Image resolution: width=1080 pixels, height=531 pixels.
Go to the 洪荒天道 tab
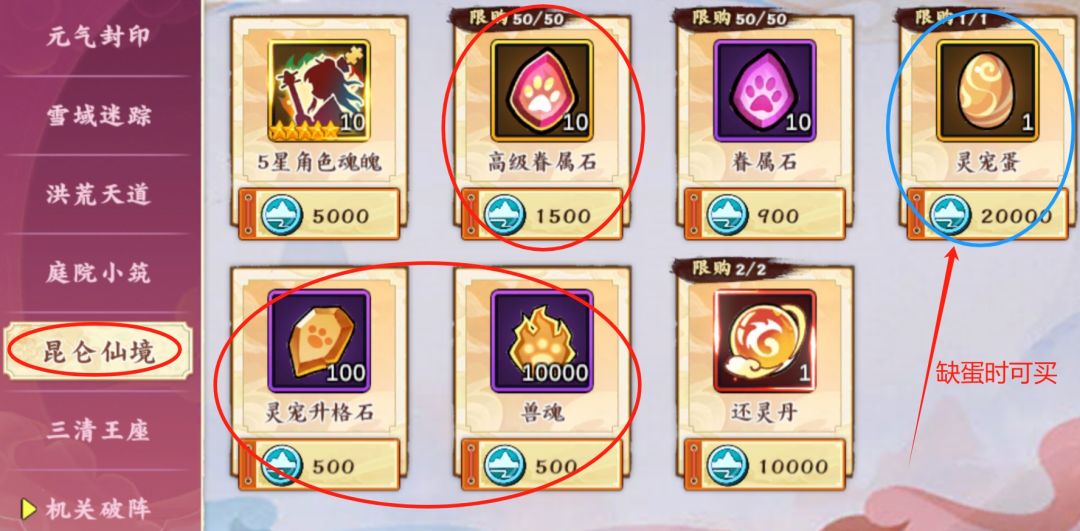(x=97, y=194)
